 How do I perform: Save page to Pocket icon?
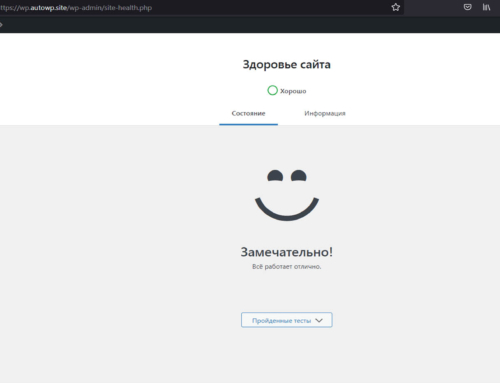pyautogui.click(x=467, y=7)
